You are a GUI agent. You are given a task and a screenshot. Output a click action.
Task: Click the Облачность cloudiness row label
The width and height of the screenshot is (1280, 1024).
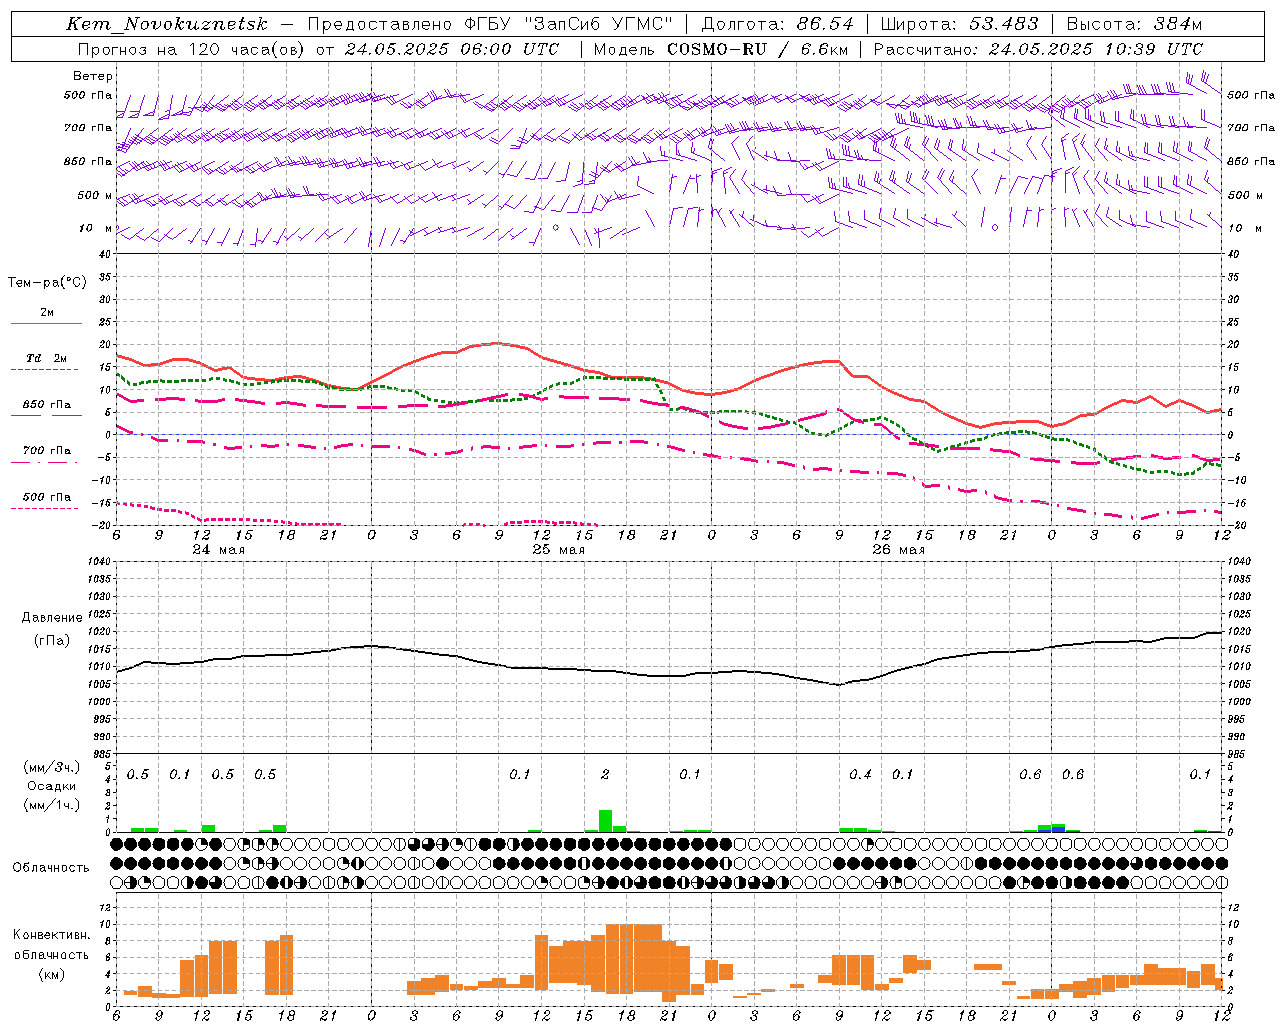[51, 868]
